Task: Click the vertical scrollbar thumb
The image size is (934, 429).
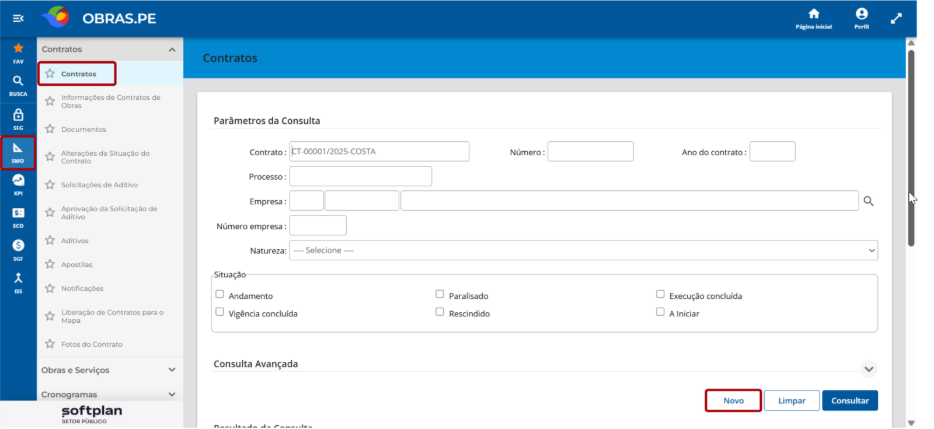Action: 911,148
